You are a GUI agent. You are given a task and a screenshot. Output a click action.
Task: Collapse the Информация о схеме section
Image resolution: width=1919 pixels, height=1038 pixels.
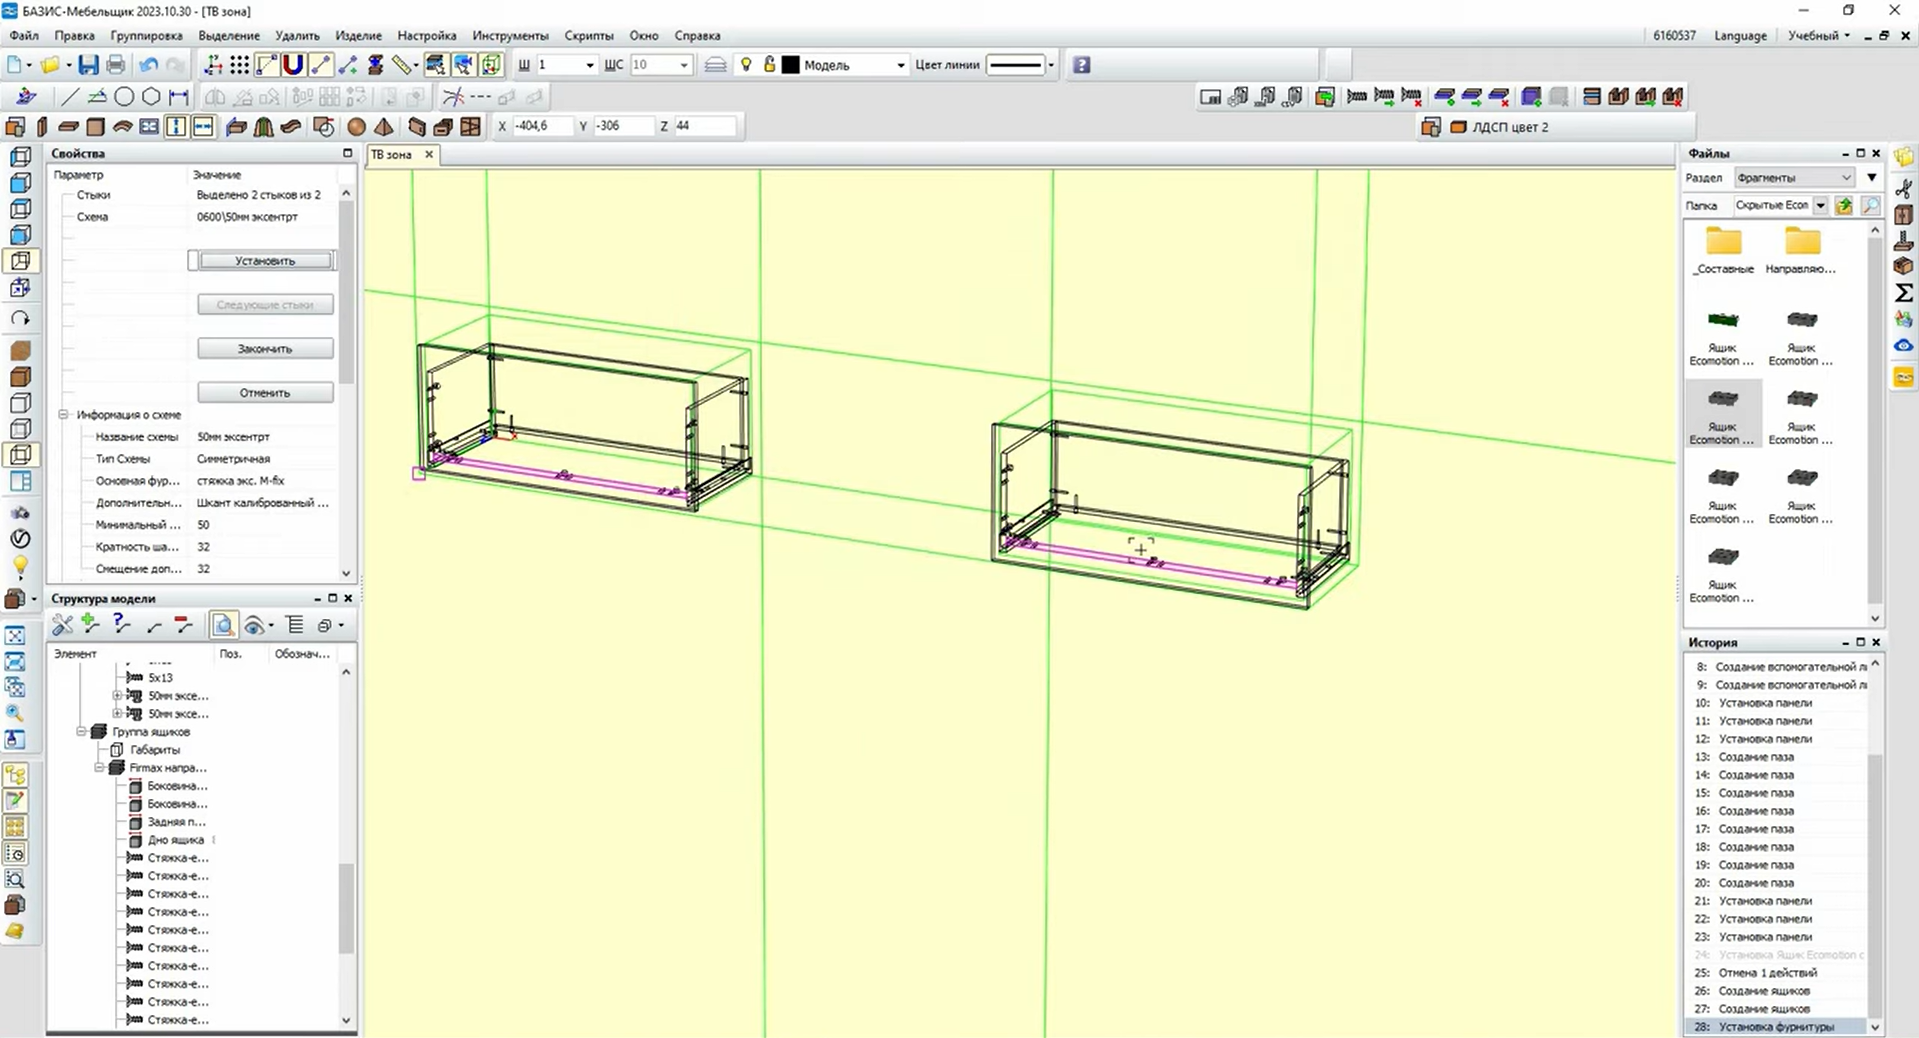[62, 415]
